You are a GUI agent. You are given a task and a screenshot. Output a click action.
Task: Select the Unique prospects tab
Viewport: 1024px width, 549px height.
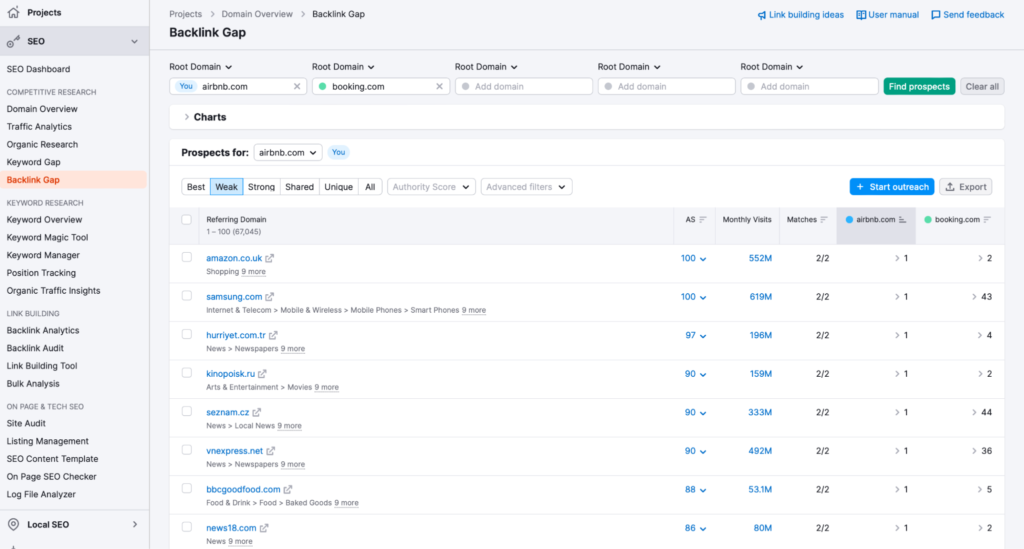[338, 187]
